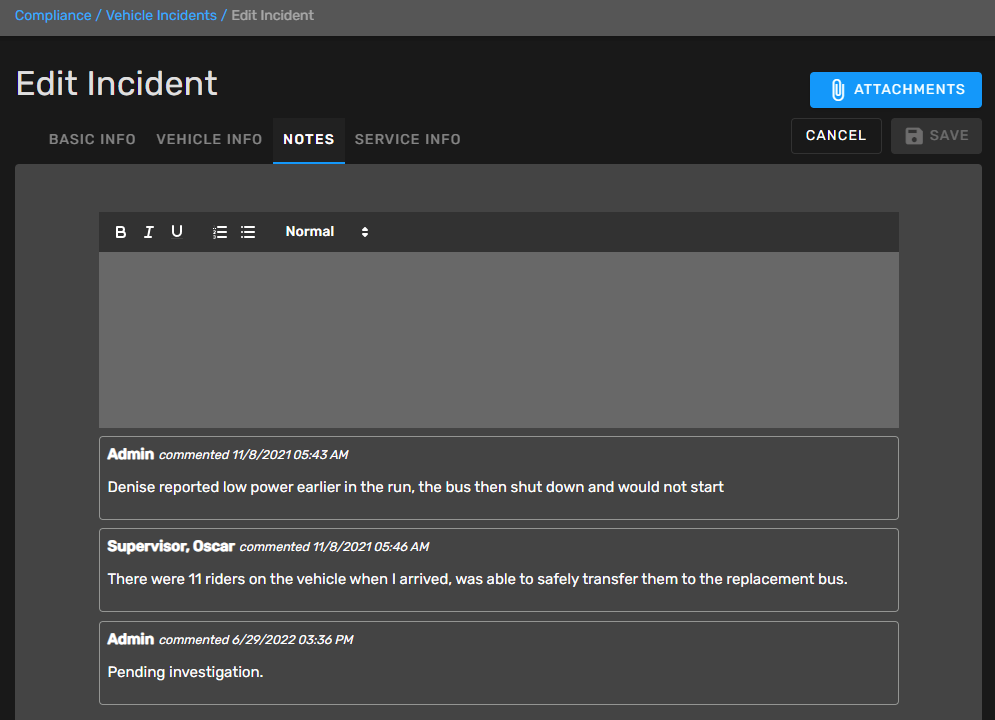Click the up-down arrows beside Normal

(365, 232)
